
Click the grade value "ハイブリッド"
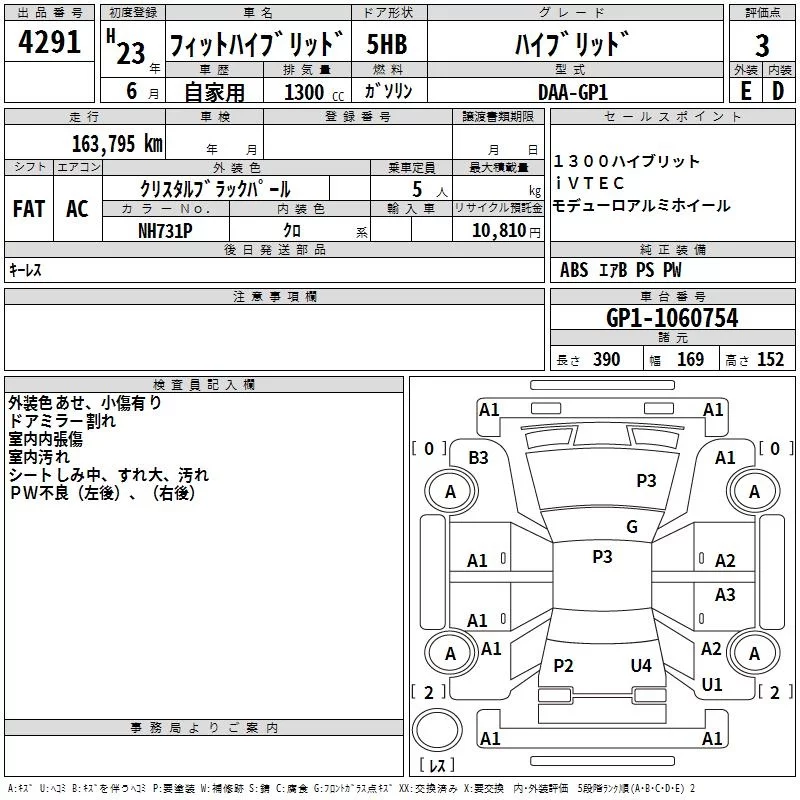point(572,44)
